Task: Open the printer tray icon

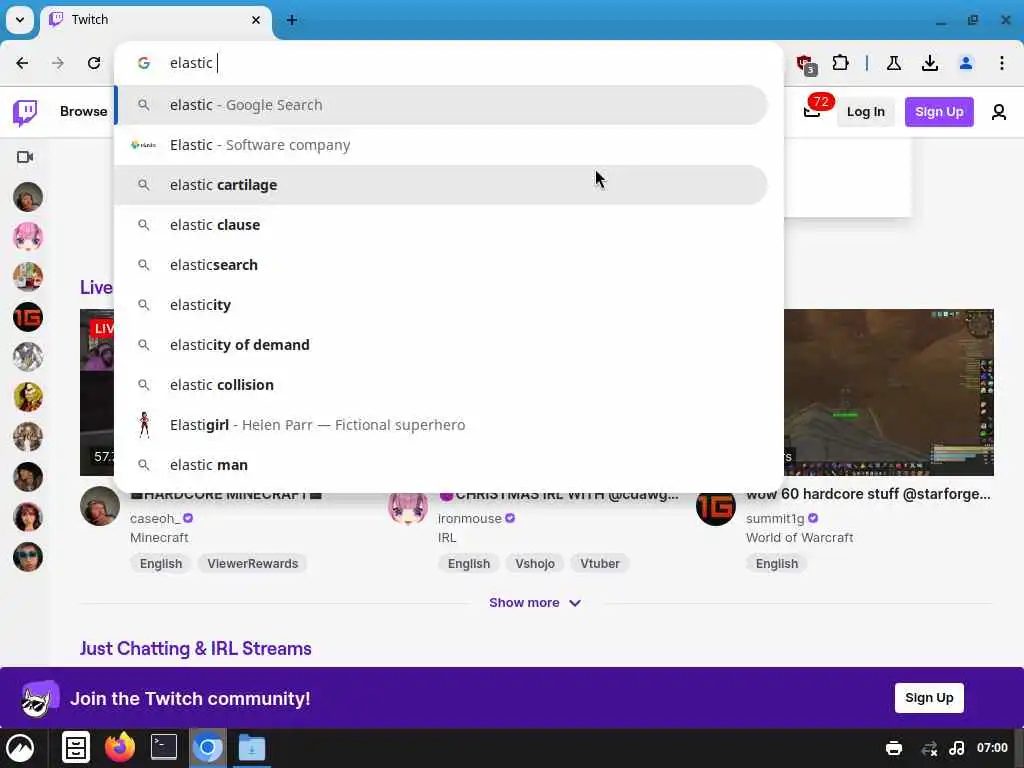Action: pyautogui.click(x=894, y=748)
